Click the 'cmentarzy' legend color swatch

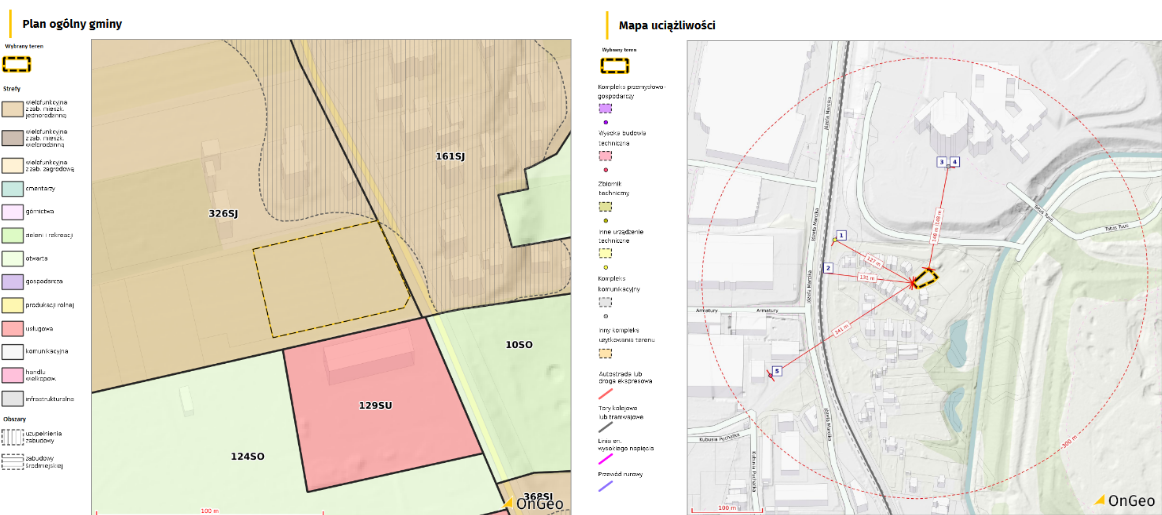point(15,188)
